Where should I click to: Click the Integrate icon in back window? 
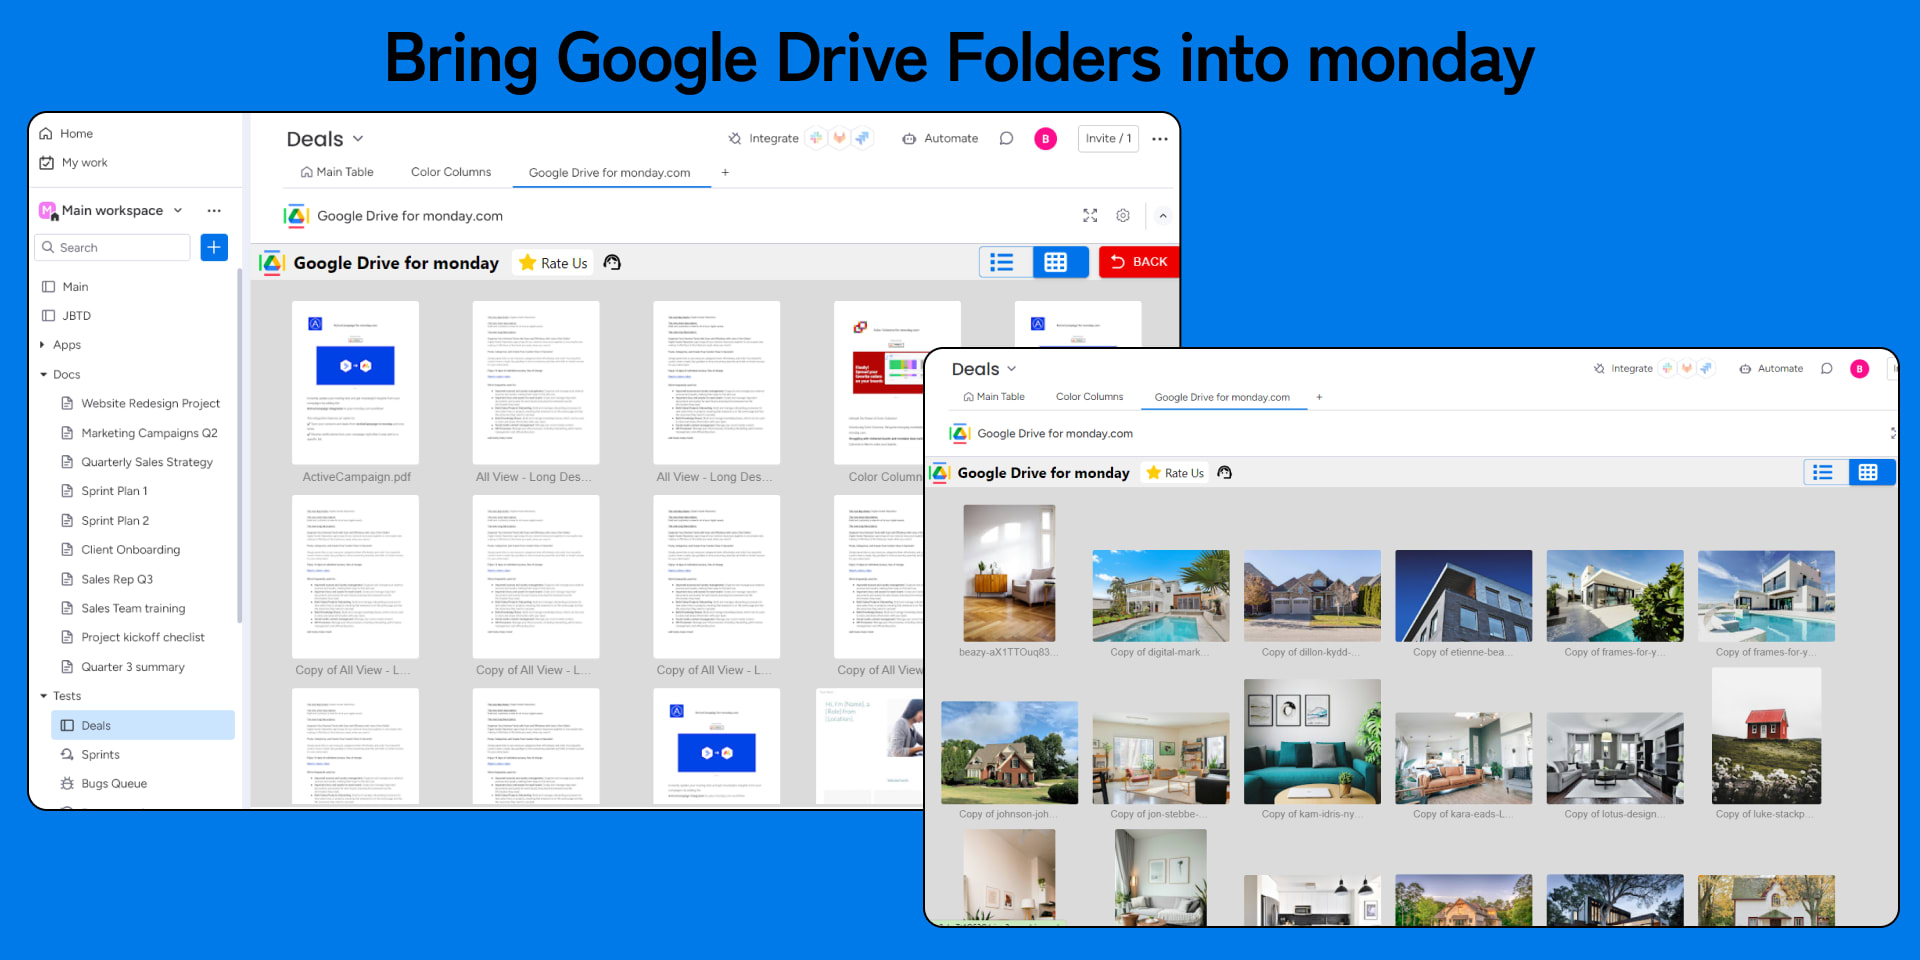pyautogui.click(x=735, y=138)
